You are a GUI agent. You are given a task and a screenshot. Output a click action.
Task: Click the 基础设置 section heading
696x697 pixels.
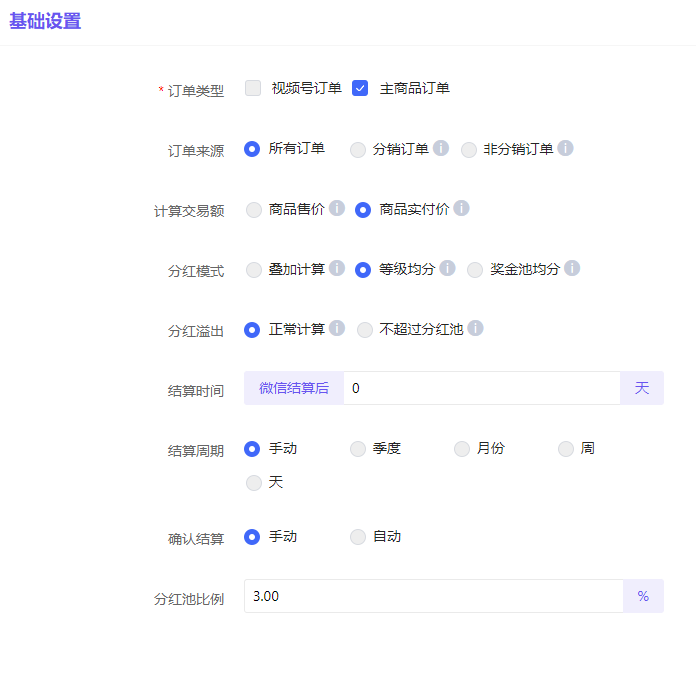click(x=45, y=21)
